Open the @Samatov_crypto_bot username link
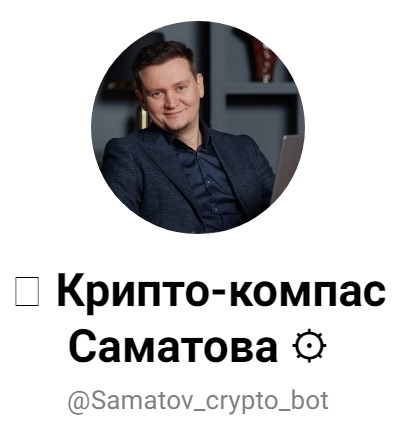Viewport: 406px width, 429px height. pos(198,401)
